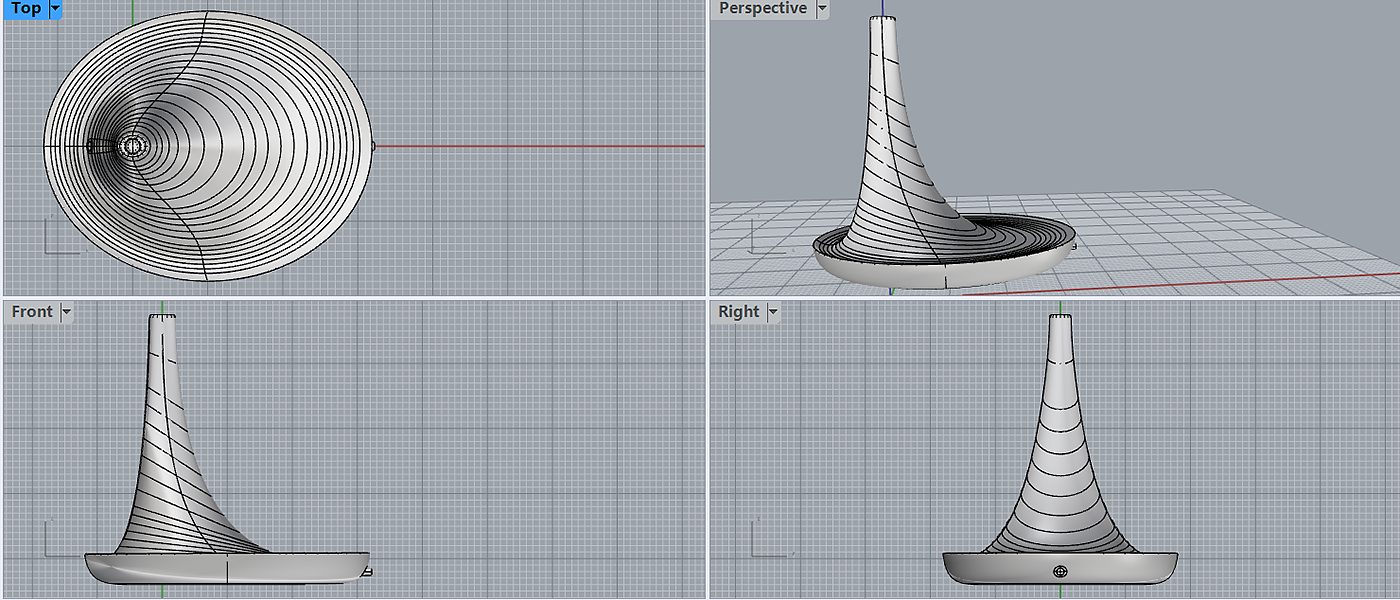Select the circular port on base in Right view
Viewport: 1400px width, 600px height.
[1060, 571]
